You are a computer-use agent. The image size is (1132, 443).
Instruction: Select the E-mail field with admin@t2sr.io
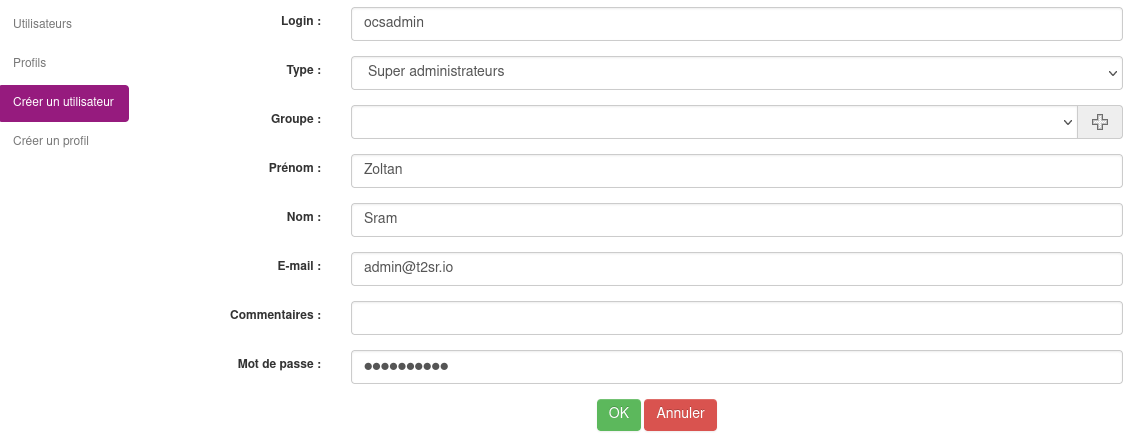pyautogui.click(x=736, y=269)
